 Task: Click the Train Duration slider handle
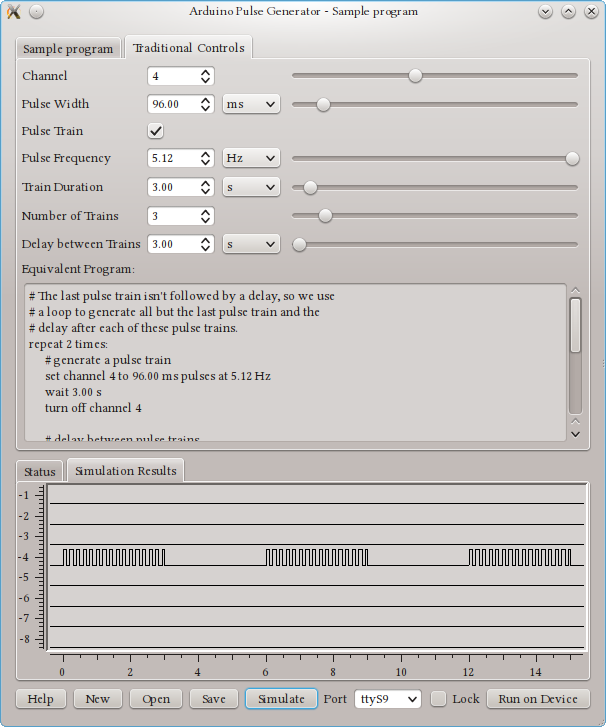pos(310,188)
